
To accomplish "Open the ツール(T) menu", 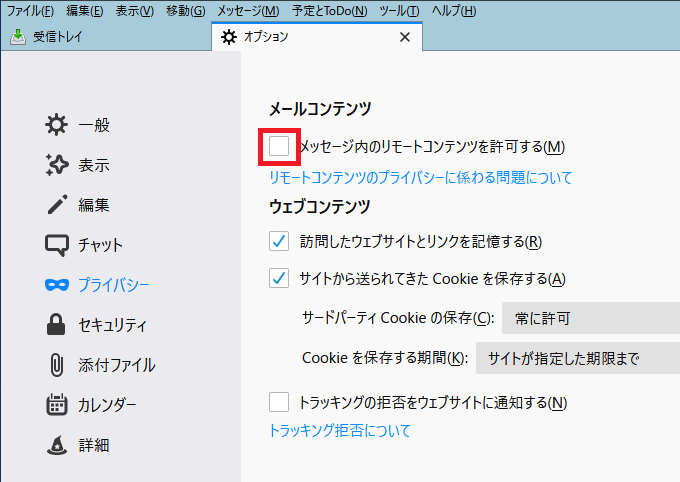I will tap(399, 11).
